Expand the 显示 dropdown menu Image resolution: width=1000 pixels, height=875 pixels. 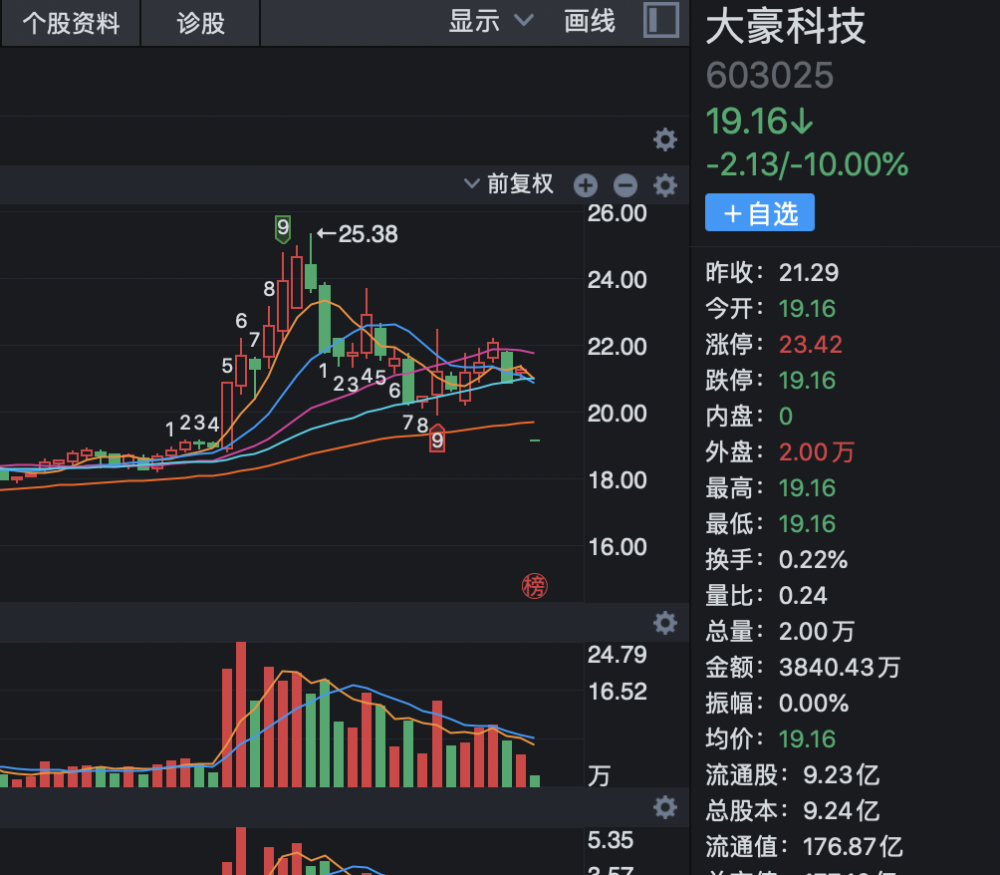(x=490, y=22)
